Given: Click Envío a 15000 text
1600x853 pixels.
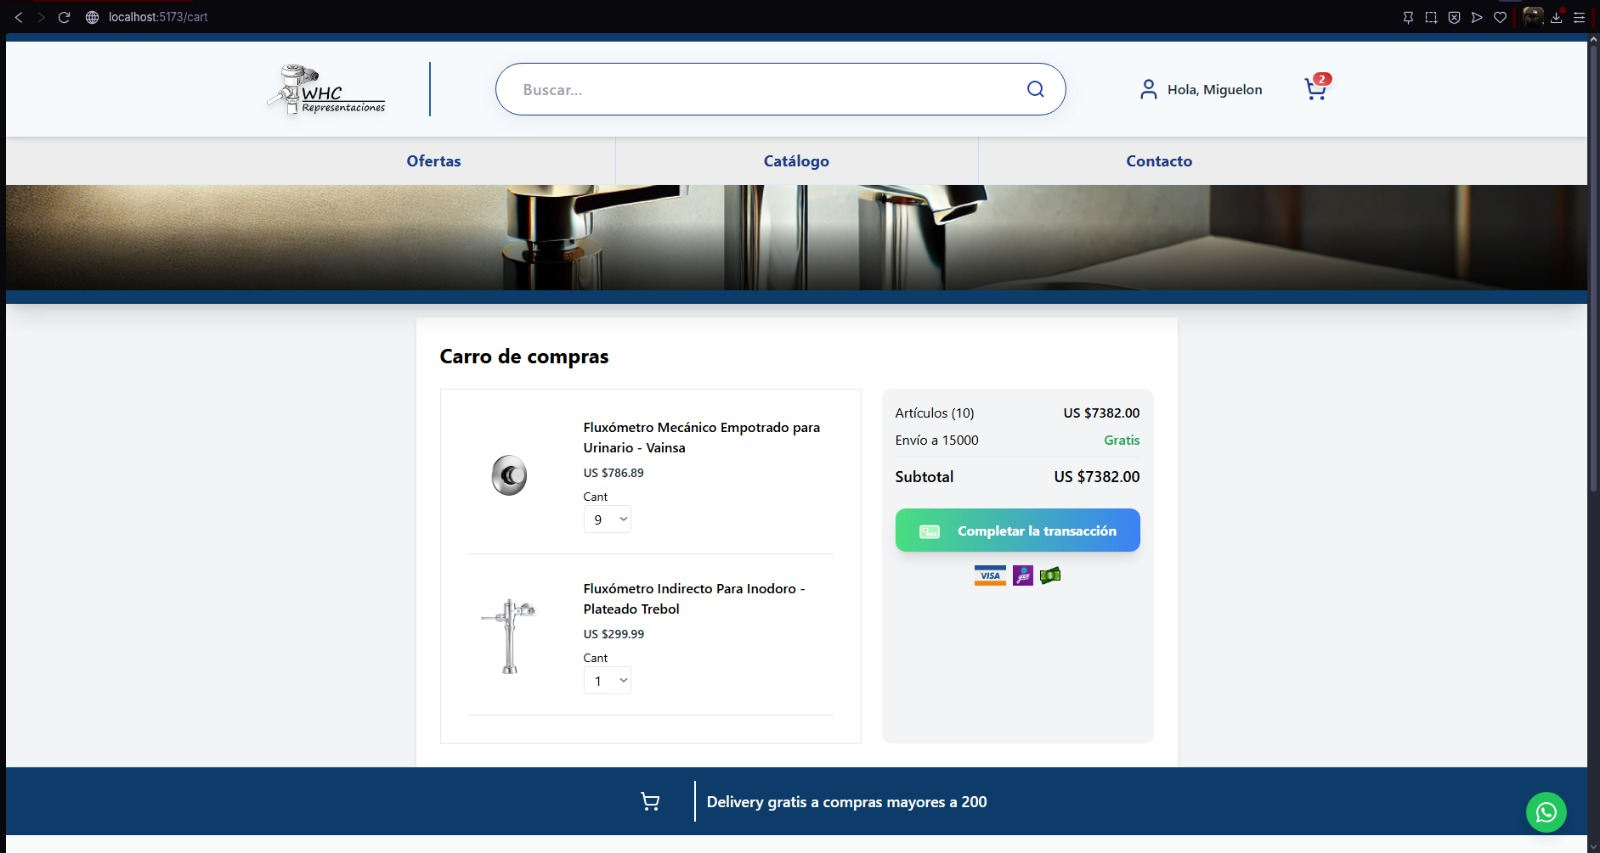Looking at the screenshot, I should click(937, 440).
